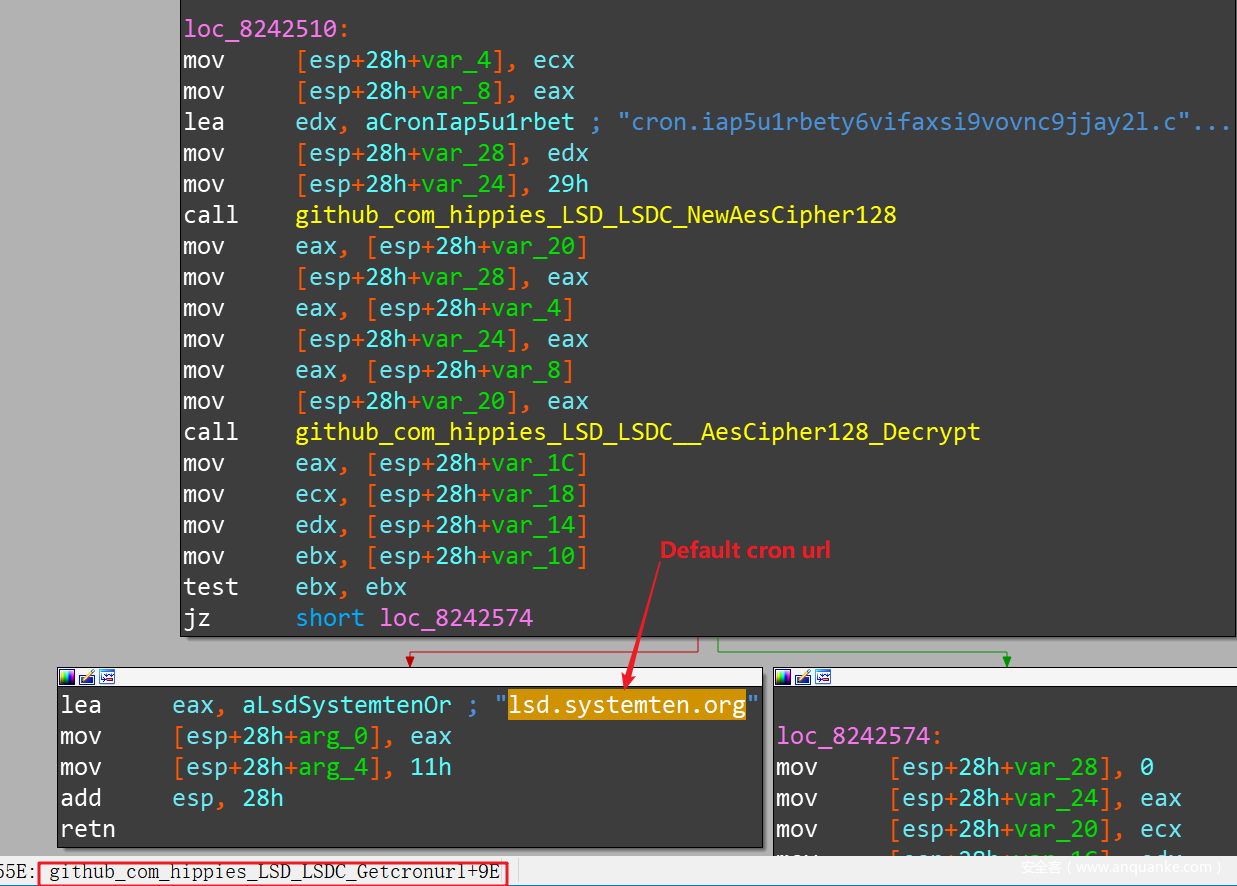Click the group nodes icon on the loc_8242574 node
The width and height of the screenshot is (1237, 886).
822,677
